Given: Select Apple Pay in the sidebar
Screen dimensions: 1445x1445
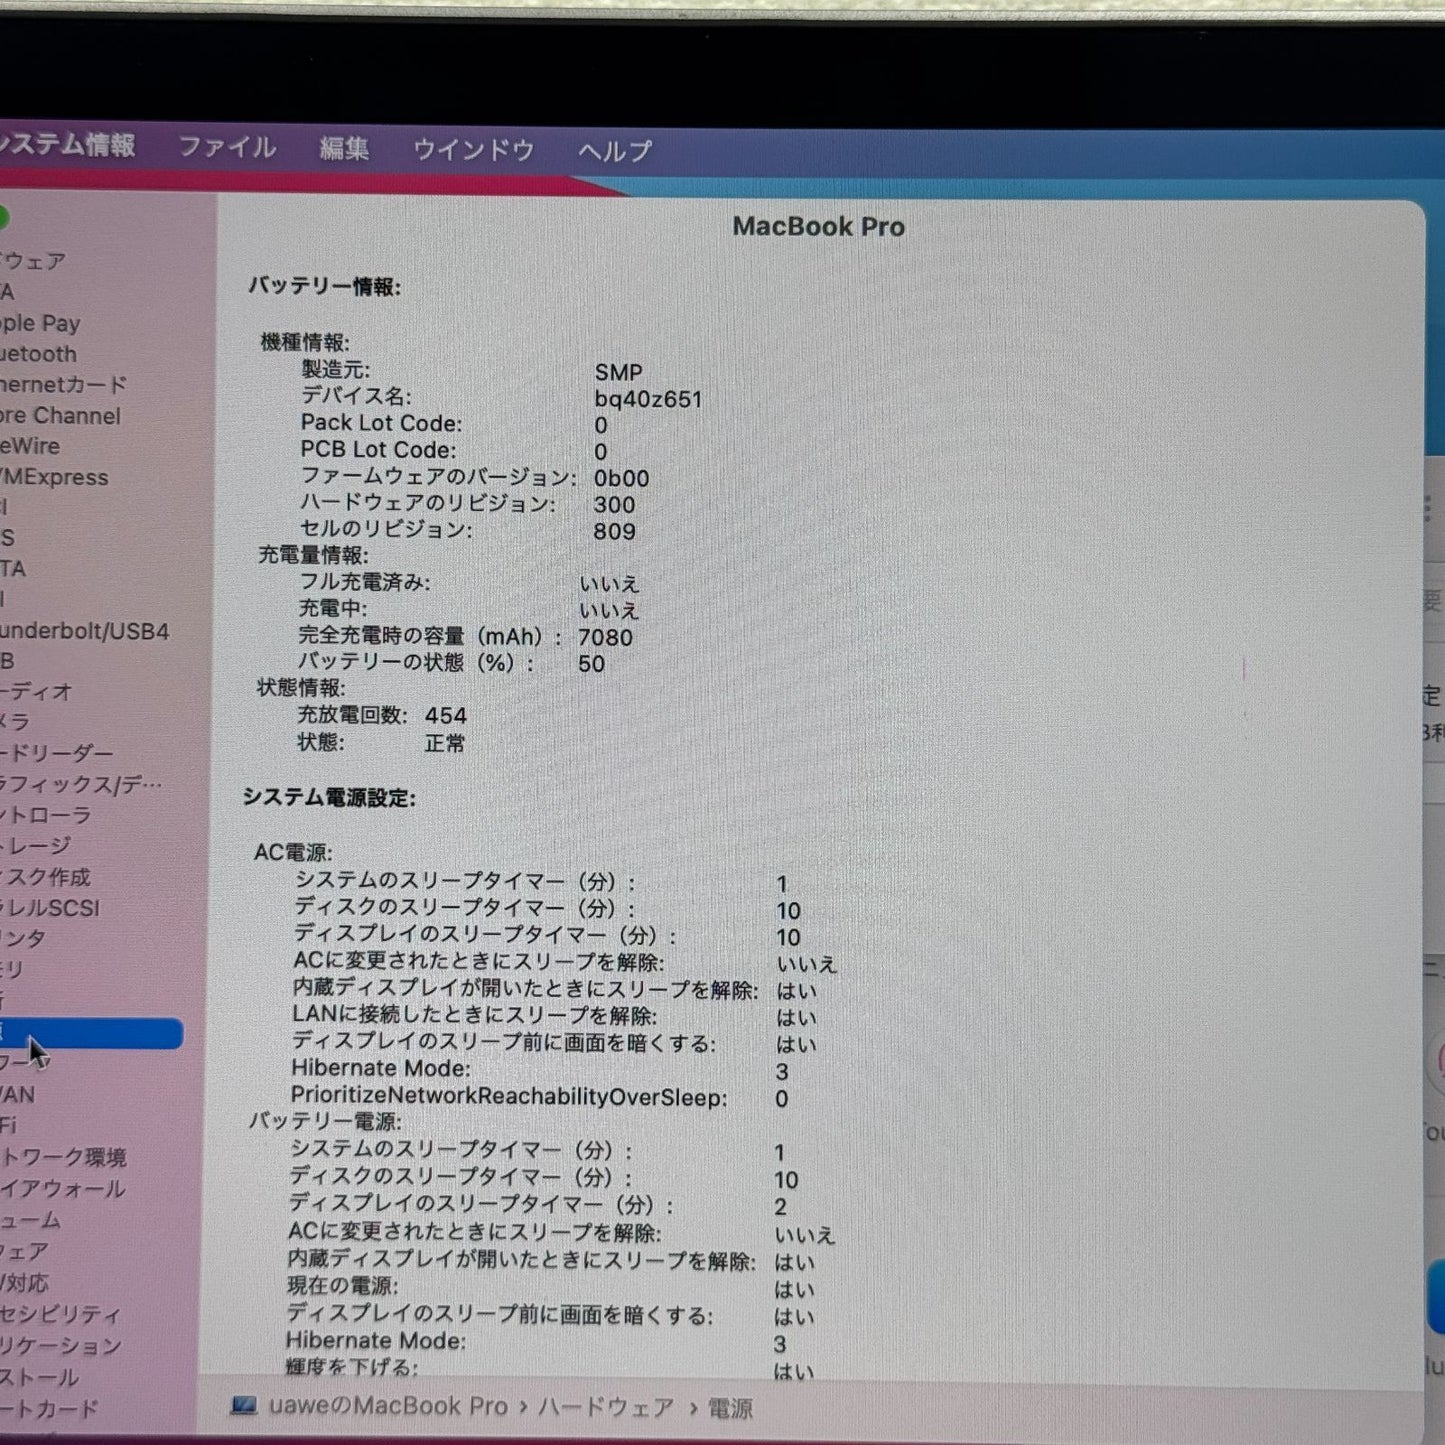Looking at the screenshot, I should click(x=40, y=323).
